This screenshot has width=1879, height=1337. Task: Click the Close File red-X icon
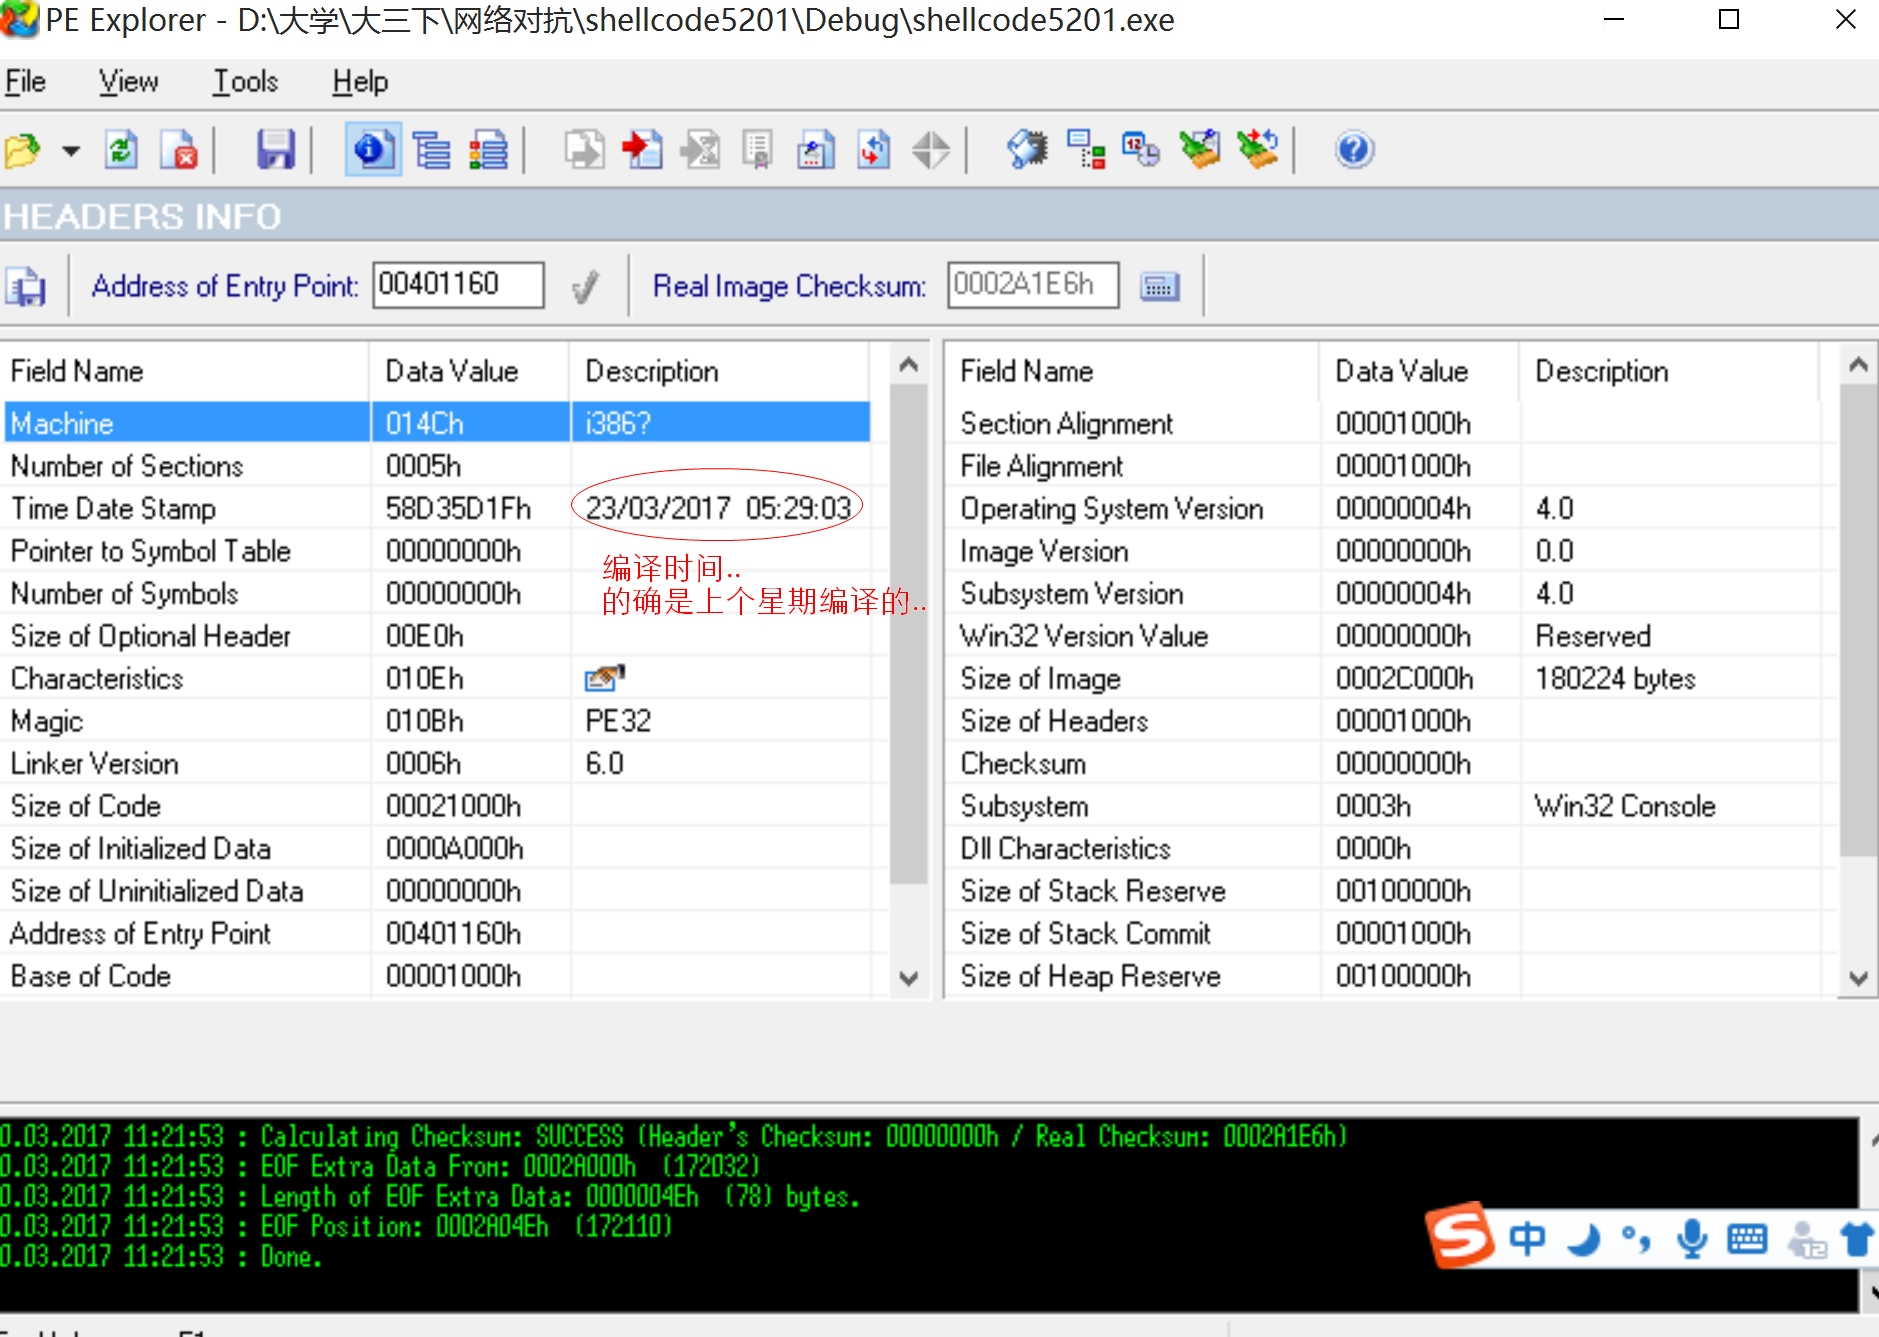[180, 150]
